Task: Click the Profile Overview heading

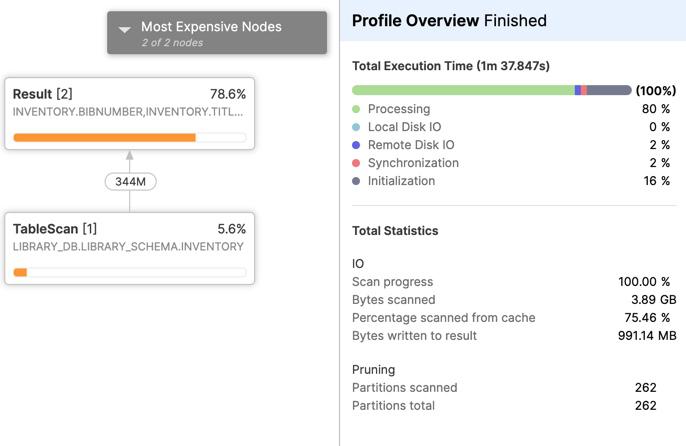Action: 449,20
